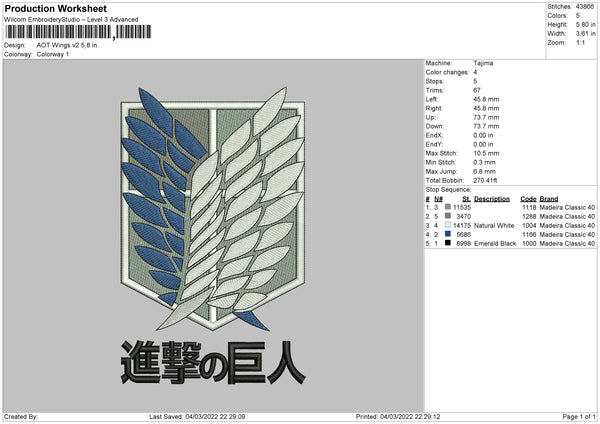This screenshot has width=600, height=424.
Task: Click 'Madeira Classic 40' in the 1118 row
Action: click(567, 207)
